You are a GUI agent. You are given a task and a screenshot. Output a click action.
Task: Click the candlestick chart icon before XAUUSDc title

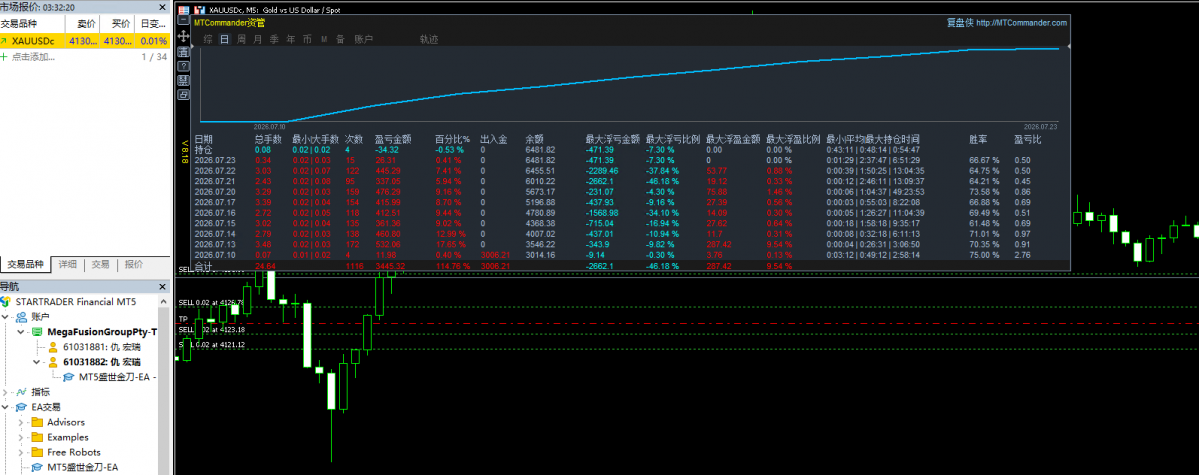click(x=200, y=10)
